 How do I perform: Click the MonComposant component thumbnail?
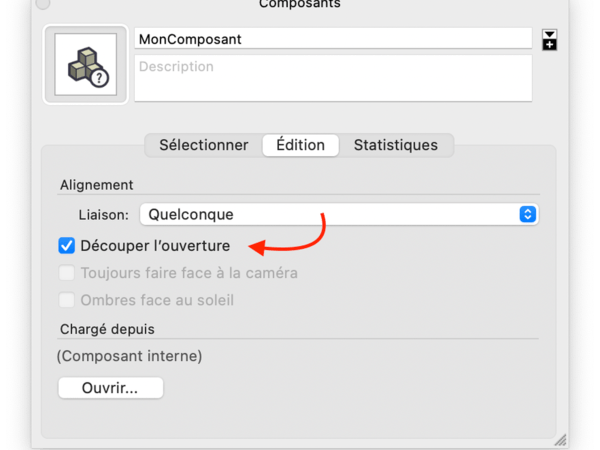pyautogui.click(x=85, y=65)
